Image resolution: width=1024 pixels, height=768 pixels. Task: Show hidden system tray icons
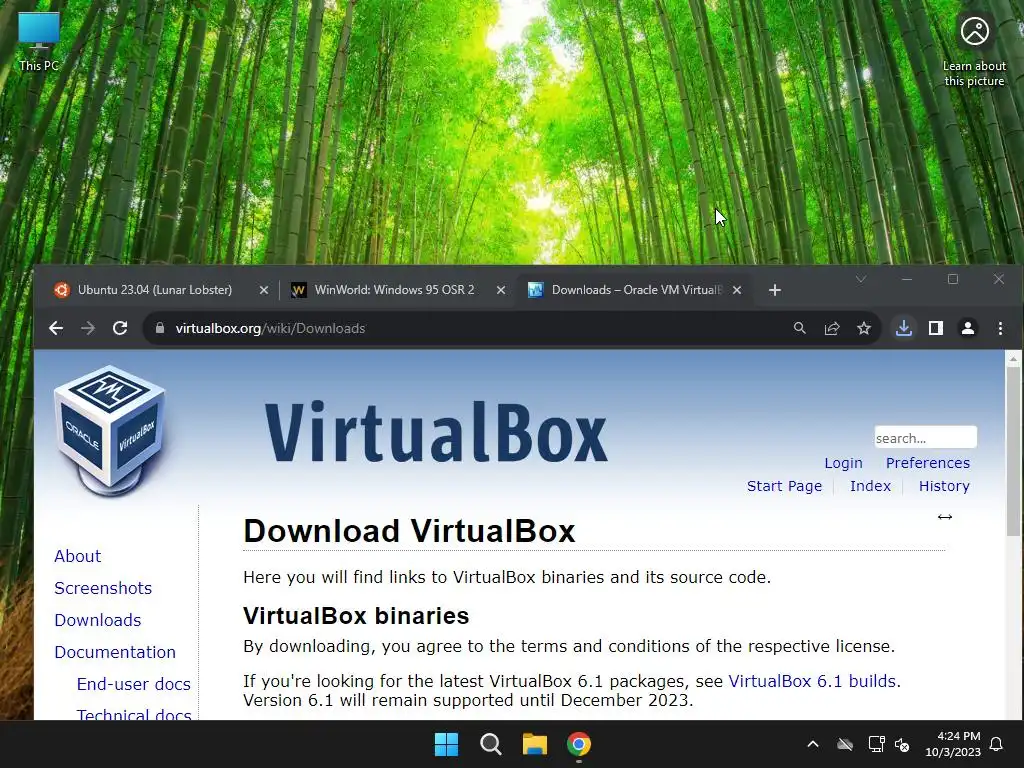coord(813,744)
